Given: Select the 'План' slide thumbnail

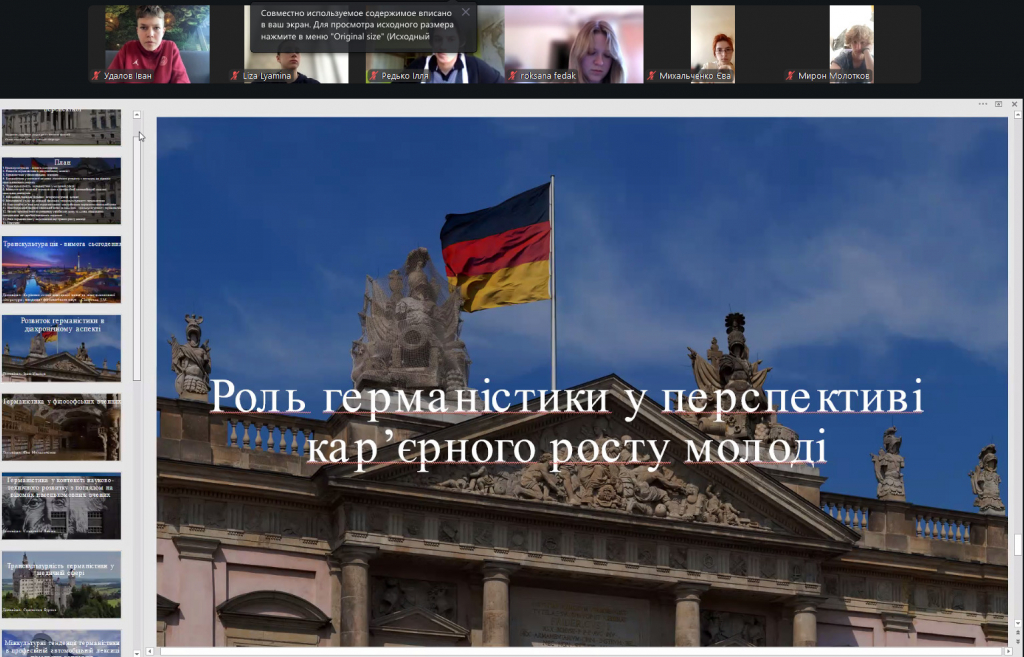Looking at the screenshot, I should pyautogui.click(x=61, y=190).
